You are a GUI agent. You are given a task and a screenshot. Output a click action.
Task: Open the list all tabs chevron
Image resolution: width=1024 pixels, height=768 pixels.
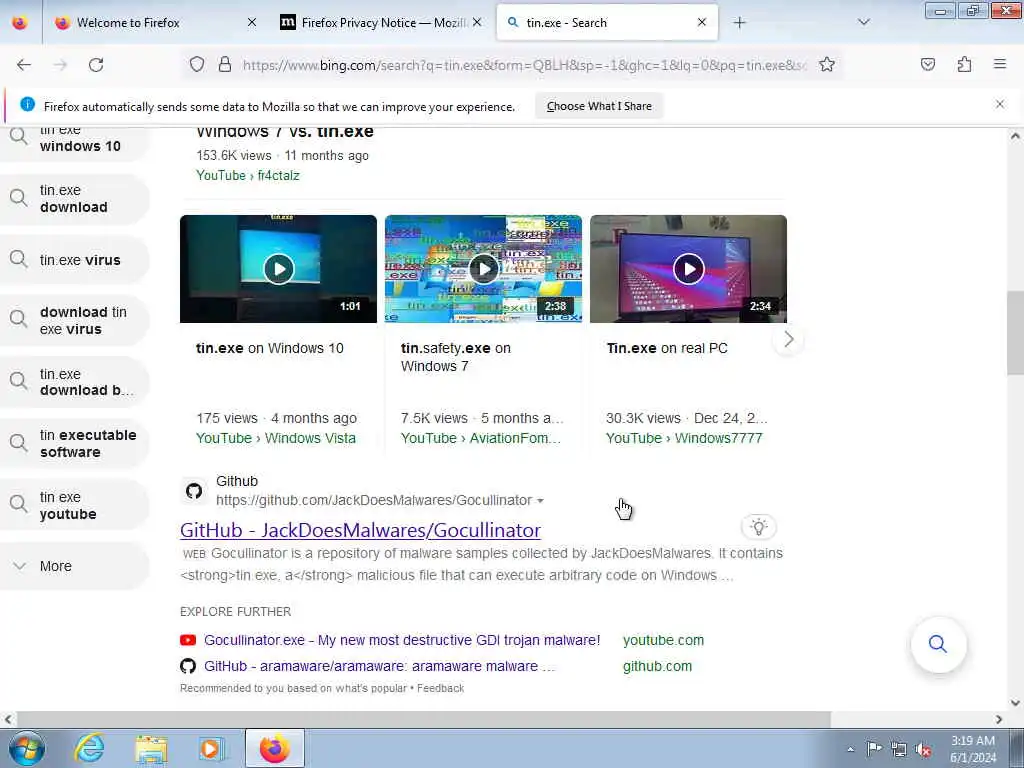point(863,23)
